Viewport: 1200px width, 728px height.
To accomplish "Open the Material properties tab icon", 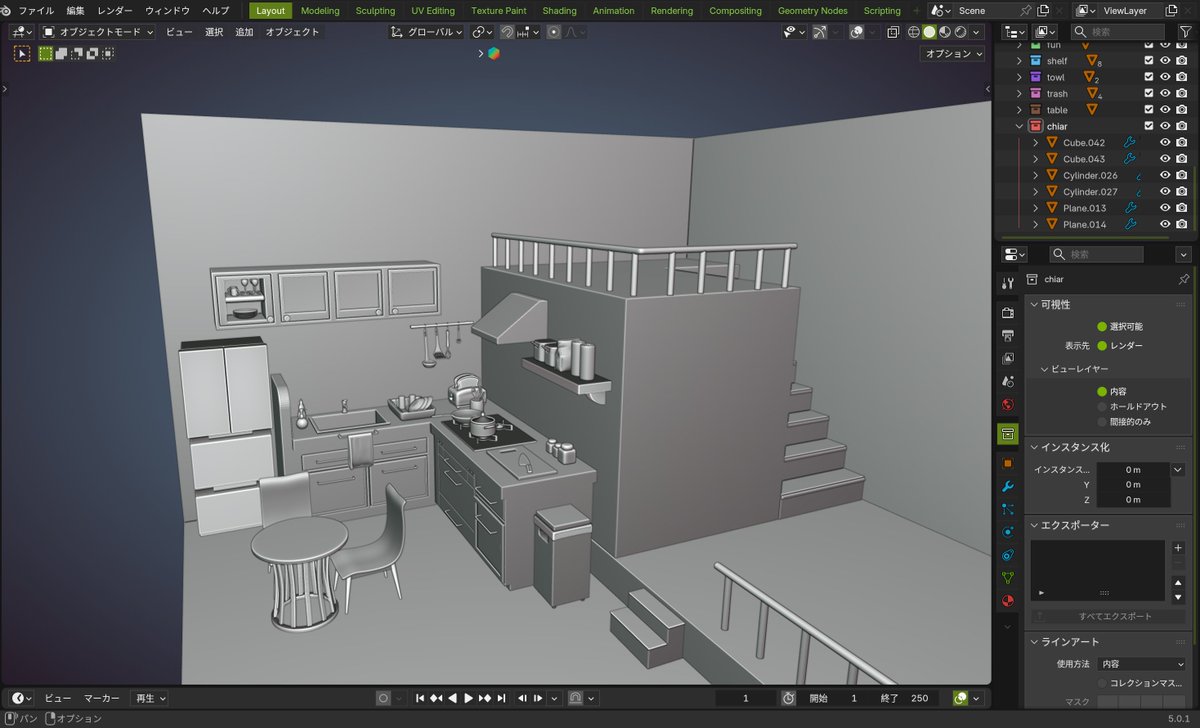I will coord(1008,601).
